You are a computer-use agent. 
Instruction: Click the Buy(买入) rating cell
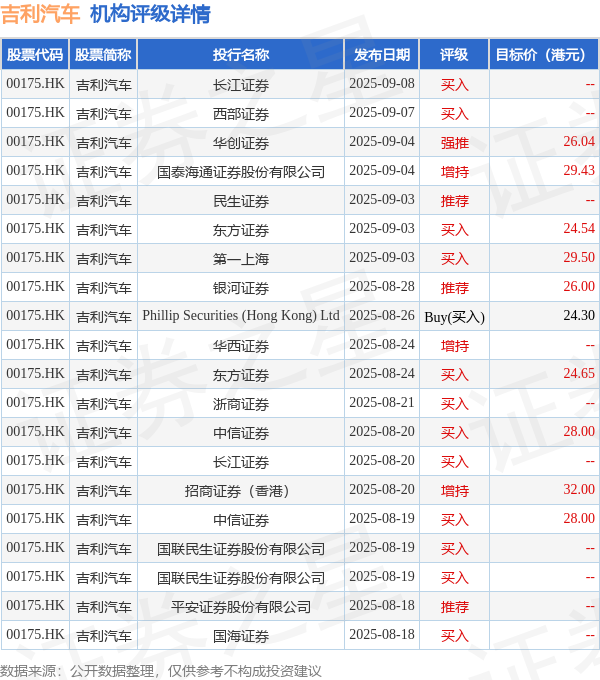click(454, 317)
